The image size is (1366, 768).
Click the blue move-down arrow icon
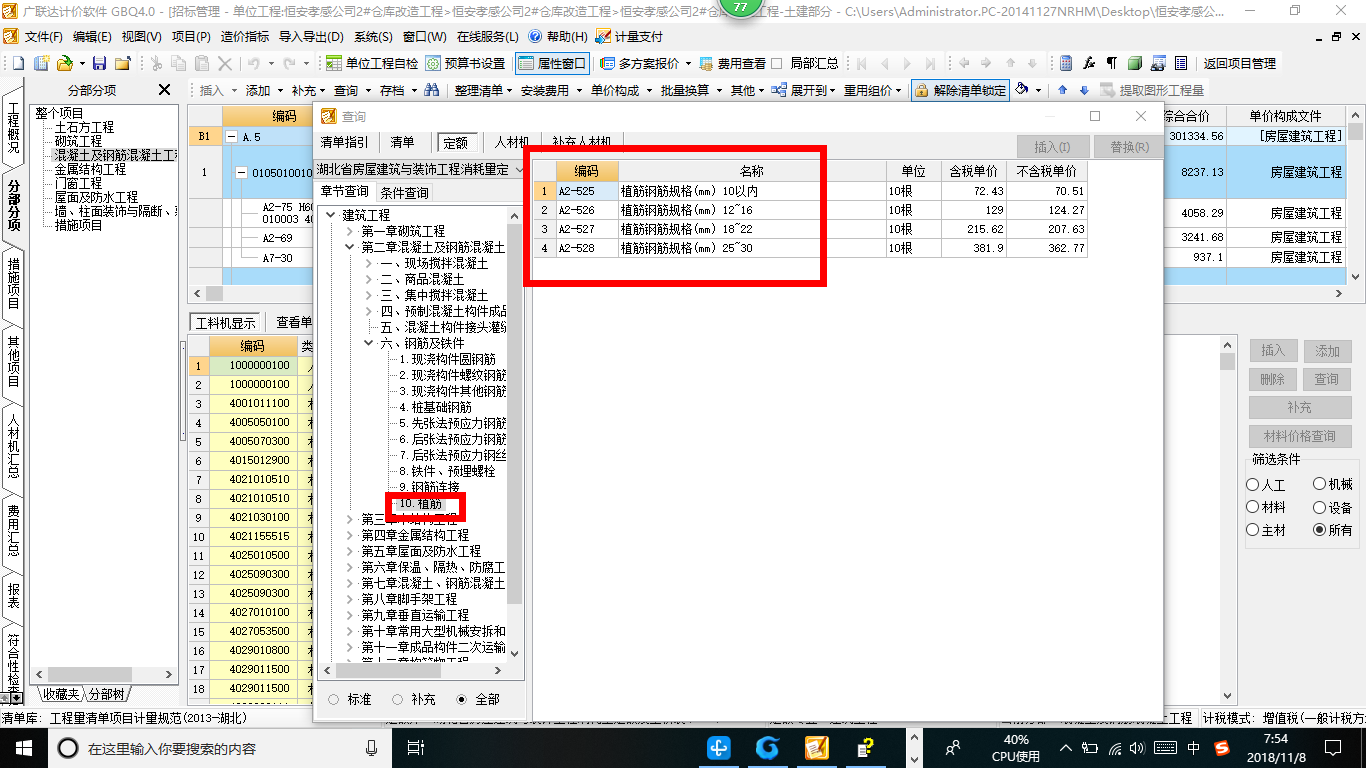point(1083,90)
